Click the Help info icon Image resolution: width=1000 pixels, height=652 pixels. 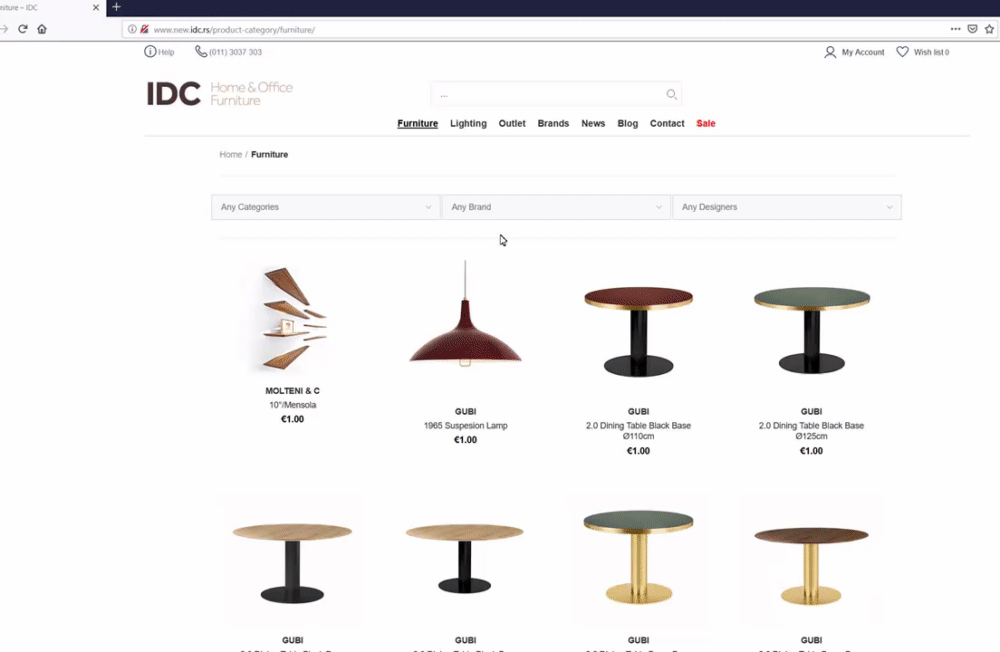coord(150,52)
